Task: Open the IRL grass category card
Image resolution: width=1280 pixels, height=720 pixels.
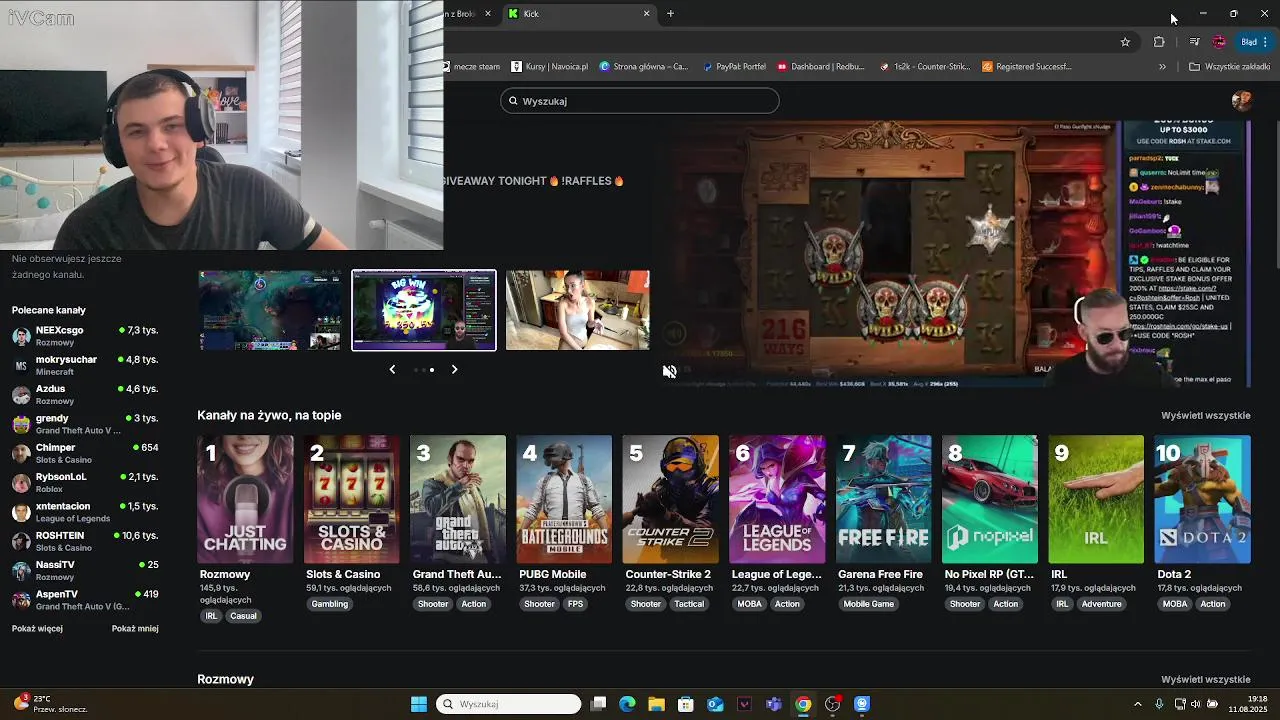Action: (1096, 499)
